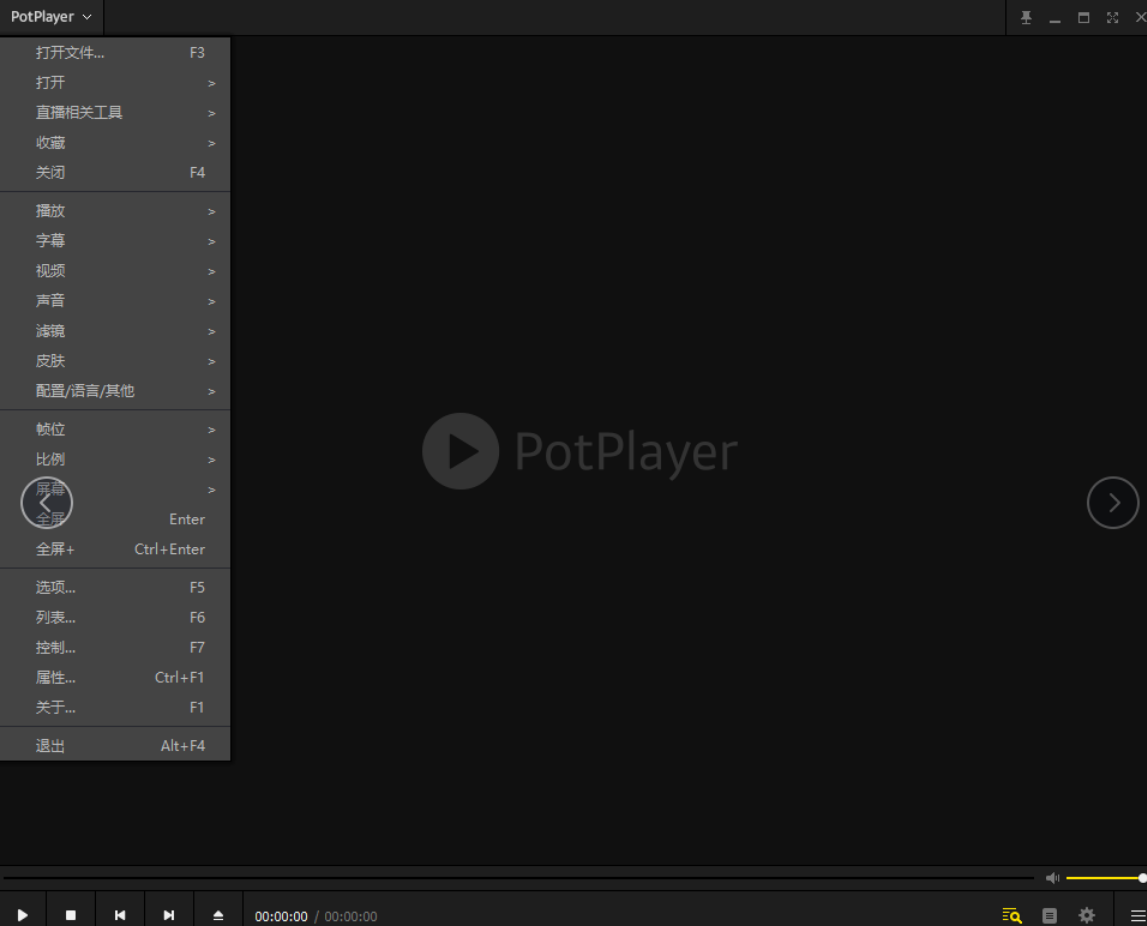Show 属性... file properties
The width and height of the screenshot is (1147, 926).
pyautogui.click(x=115, y=677)
